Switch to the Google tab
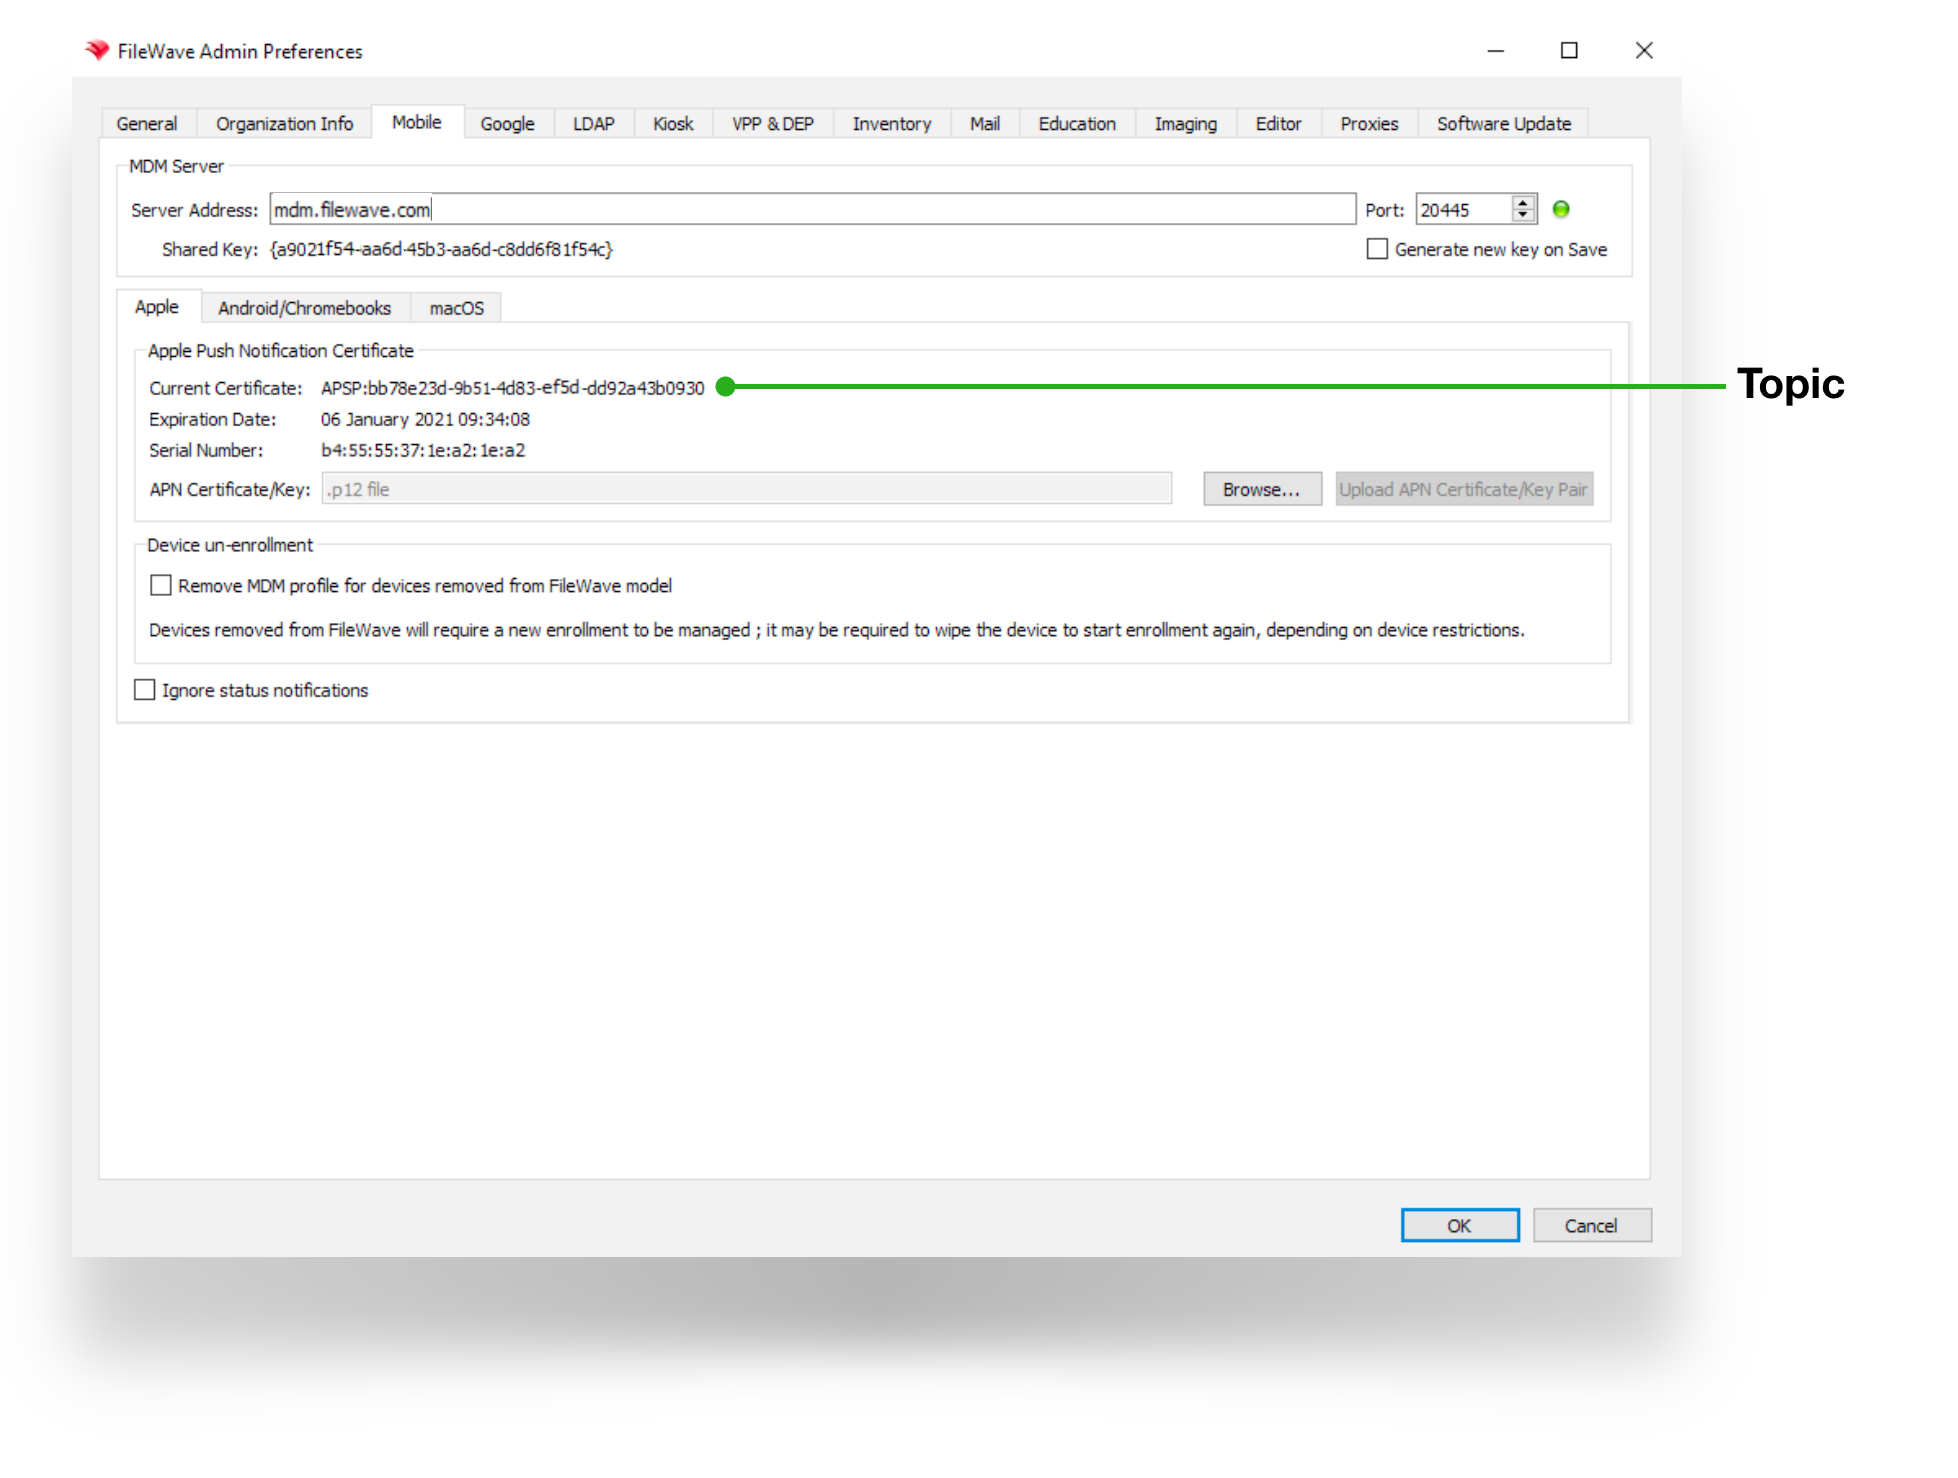Image resolution: width=1958 pixels, height=1478 pixels. click(x=507, y=123)
